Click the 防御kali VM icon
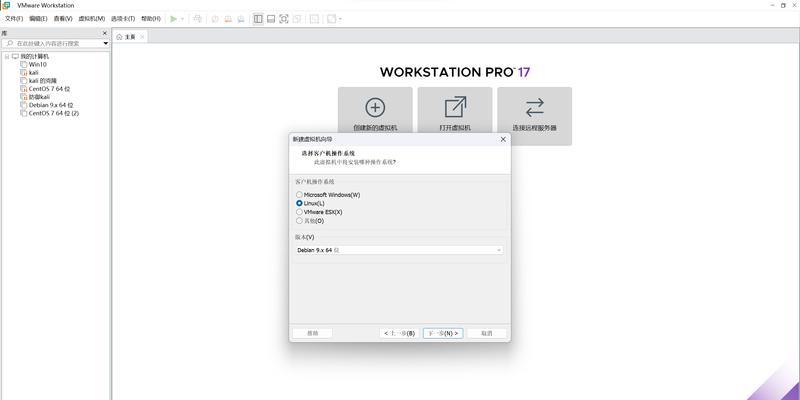This screenshot has height=400, width=800. (23, 97)
